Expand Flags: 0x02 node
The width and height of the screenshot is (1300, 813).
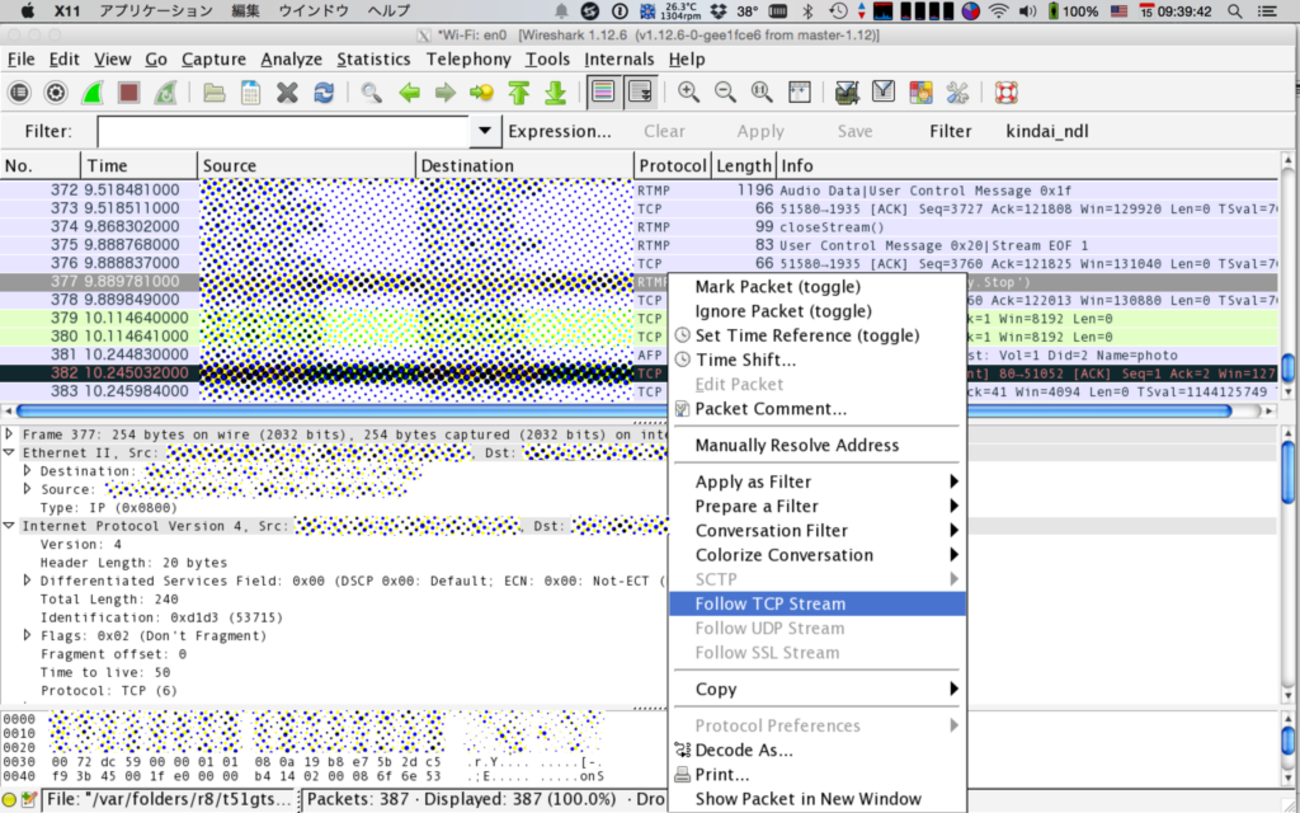[x=27, y=636]
